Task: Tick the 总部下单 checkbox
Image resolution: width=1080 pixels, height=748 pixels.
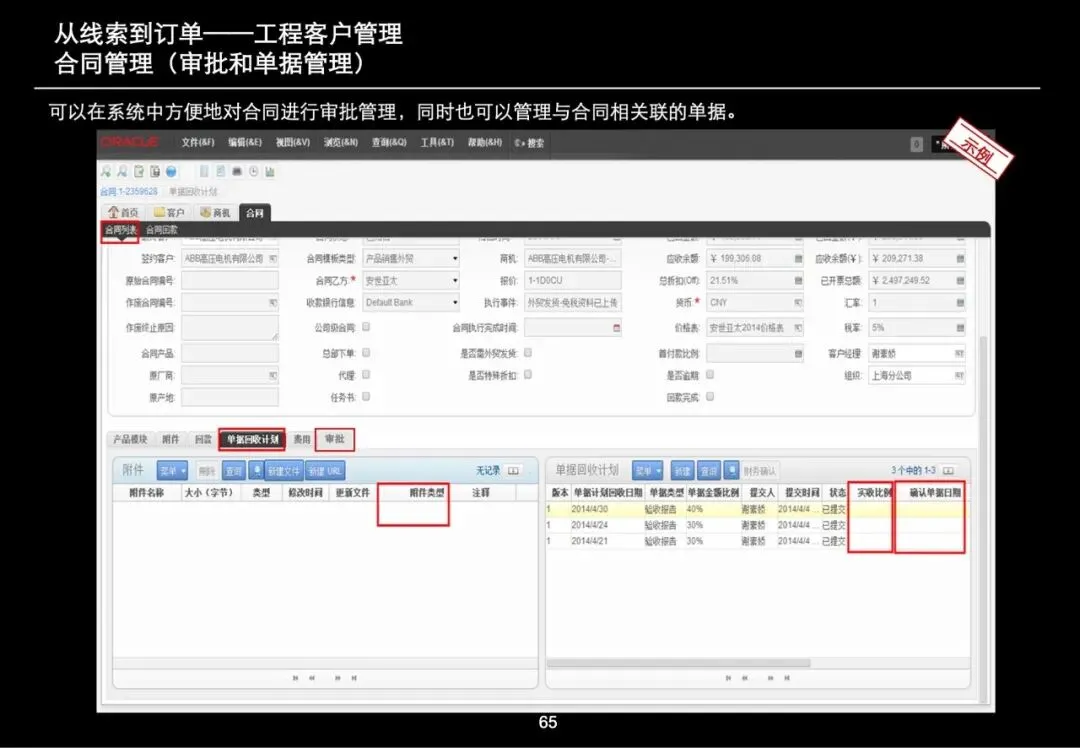Action: pos(366,352)
